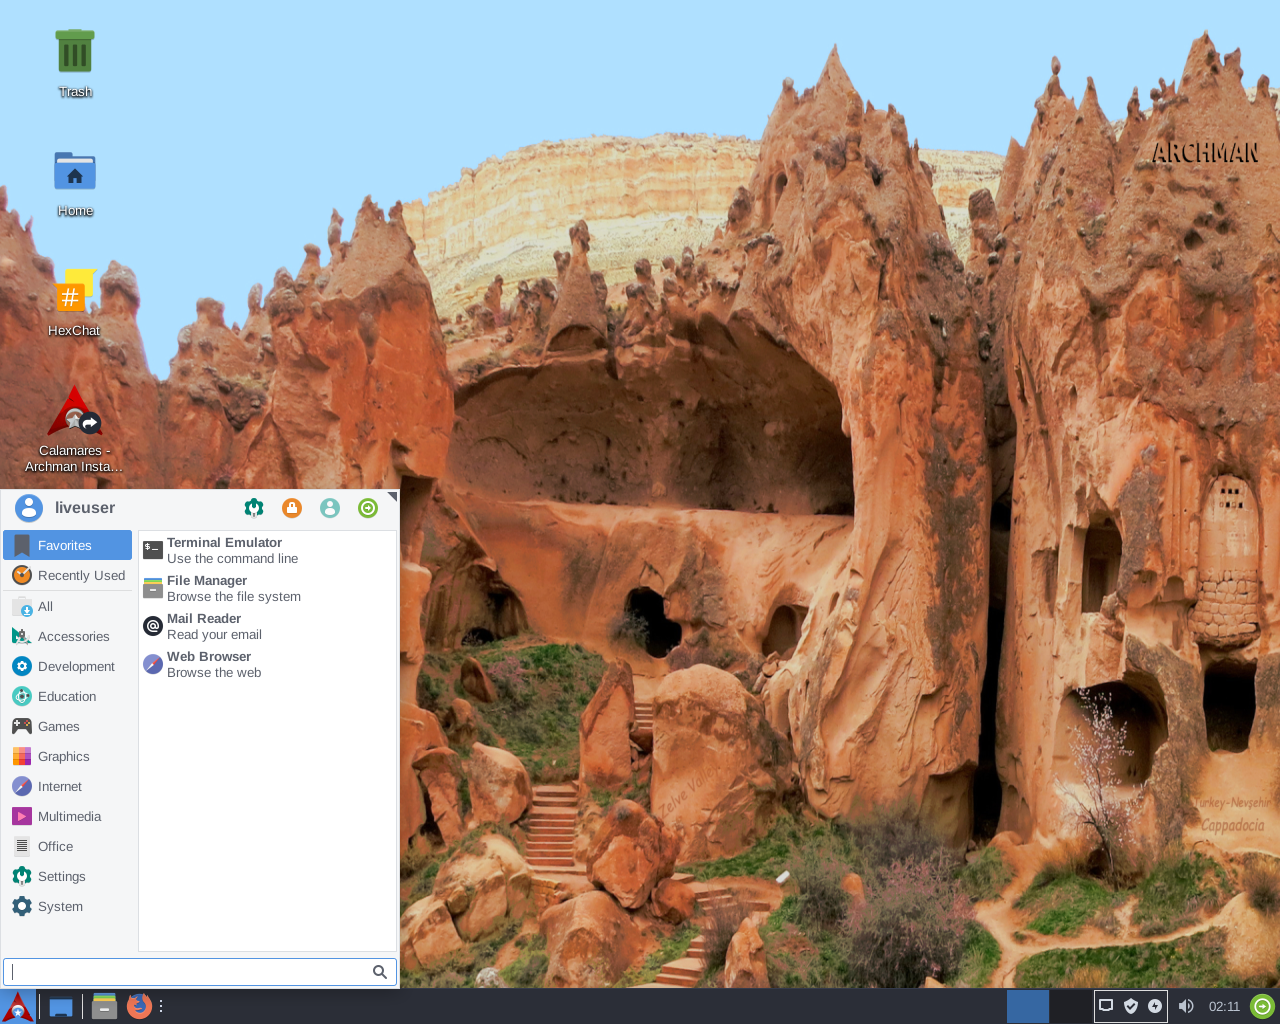Launch Web Browser from favorites
The image size is (1280, 1024).
[267, 664]
